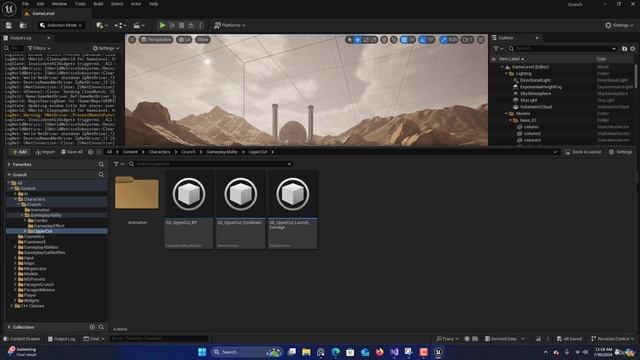Select SkyLight in the Outliner
The height and width of the screenshot is (360, 640).
click(529, 100)
